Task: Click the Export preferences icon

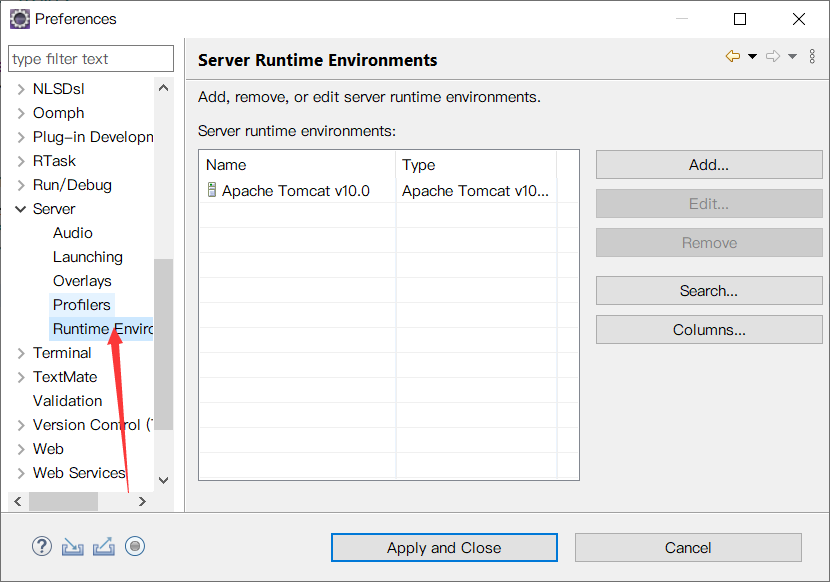Action: [x=104, y=546]
